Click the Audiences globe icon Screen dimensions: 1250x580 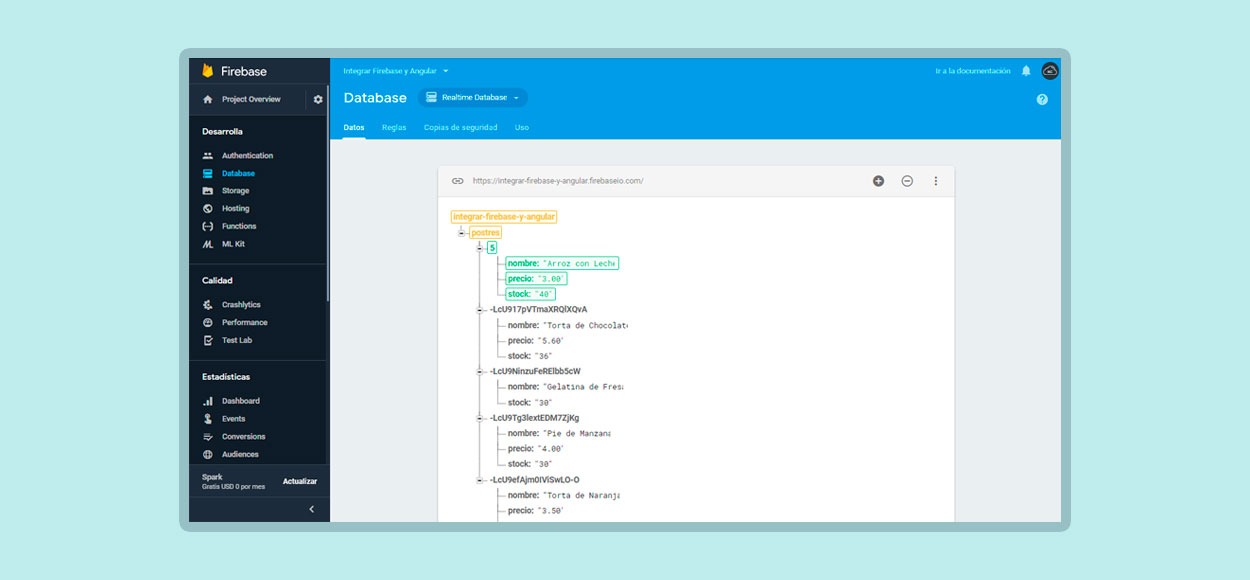pos(208,454)
